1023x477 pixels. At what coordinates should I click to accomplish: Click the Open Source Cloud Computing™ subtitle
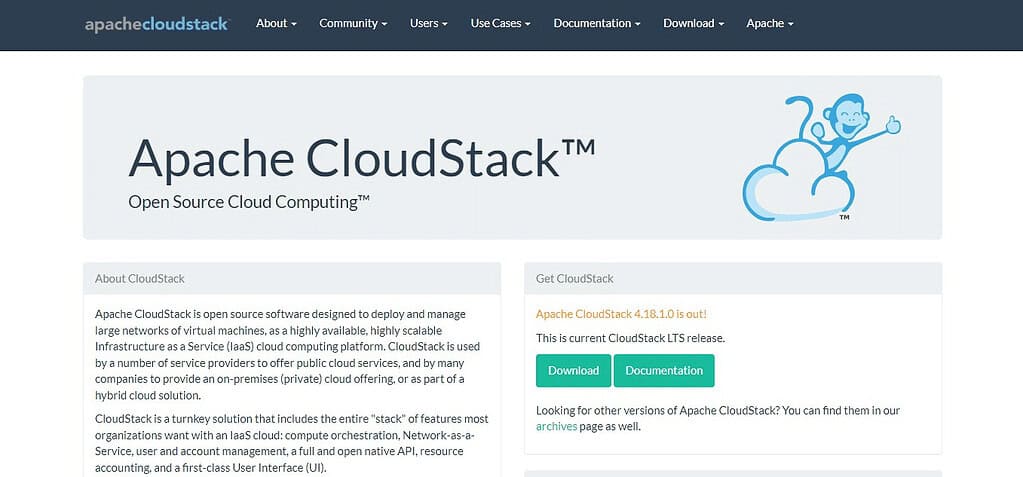(249, 202)
